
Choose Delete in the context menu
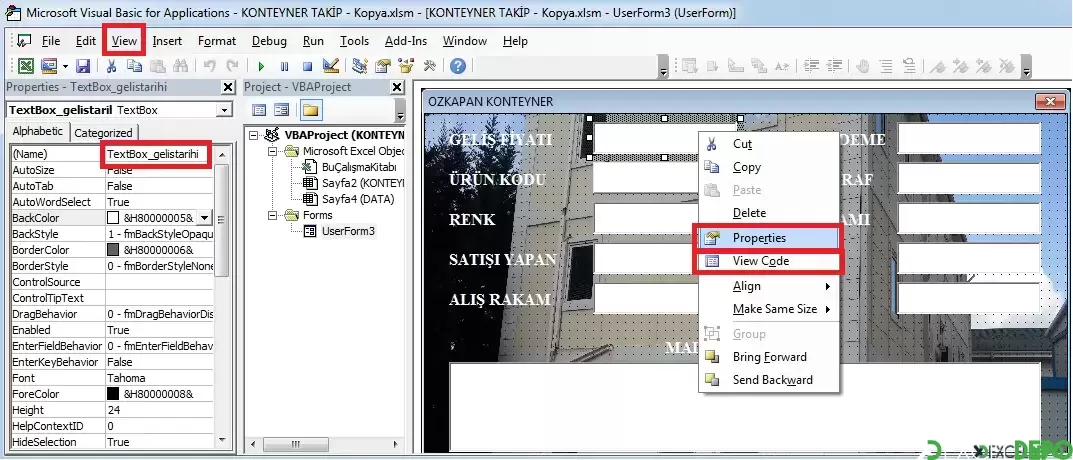(768, 213)
